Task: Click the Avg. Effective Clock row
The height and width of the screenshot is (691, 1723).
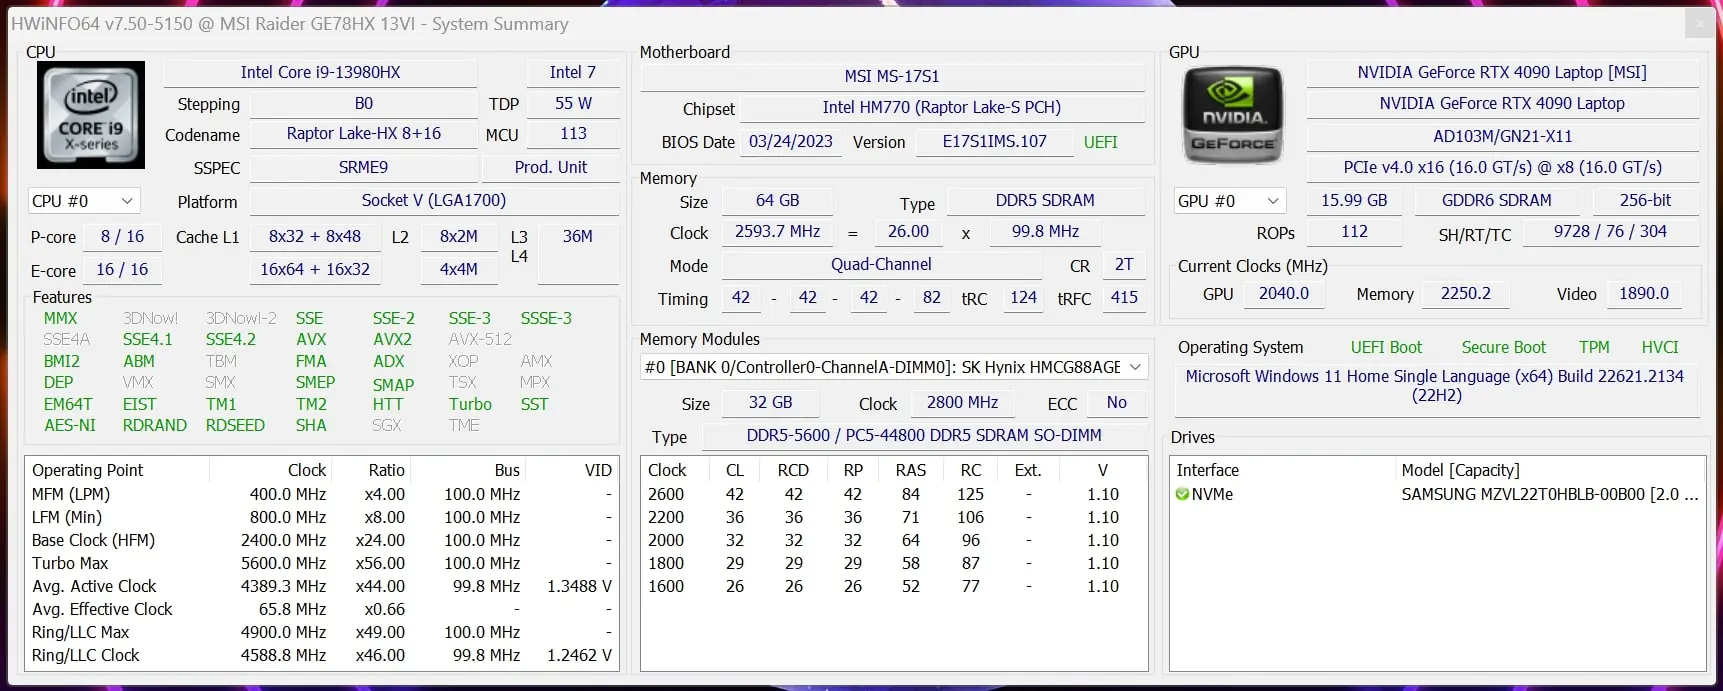Action: tap(322, 609)
